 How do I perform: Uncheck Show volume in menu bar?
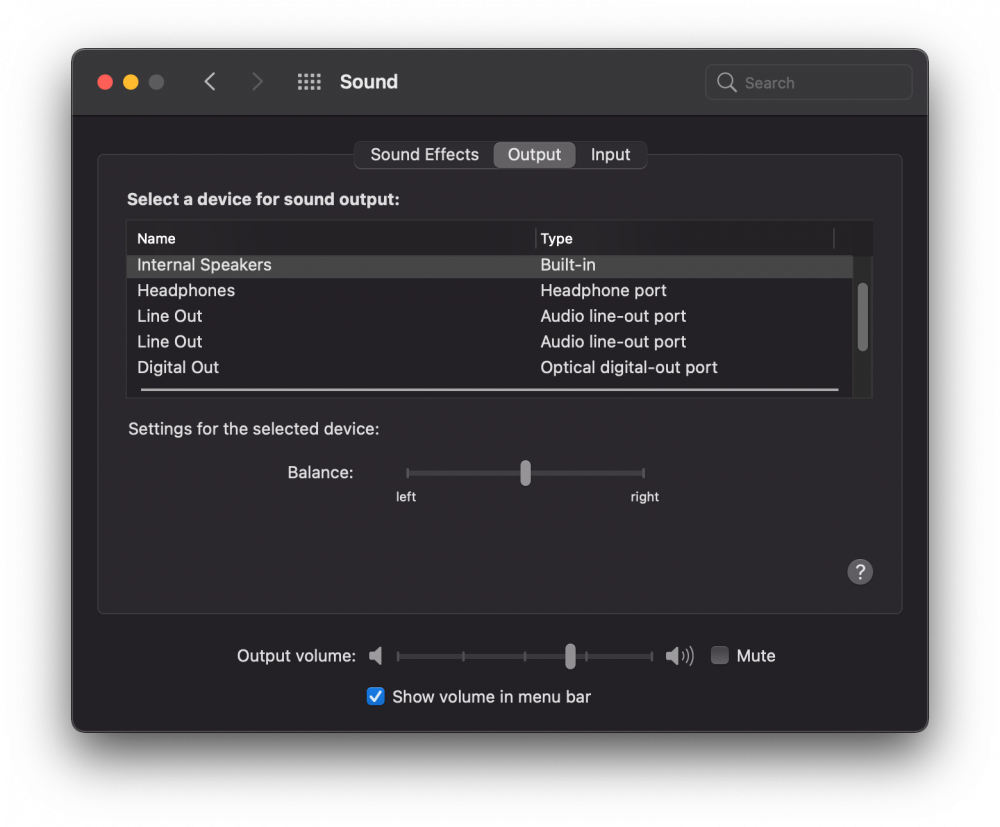click(x=376, y=696)
